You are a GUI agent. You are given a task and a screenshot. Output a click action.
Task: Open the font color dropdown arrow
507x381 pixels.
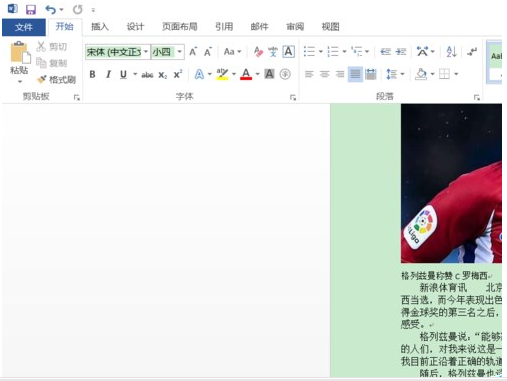[x=257, y=74]
